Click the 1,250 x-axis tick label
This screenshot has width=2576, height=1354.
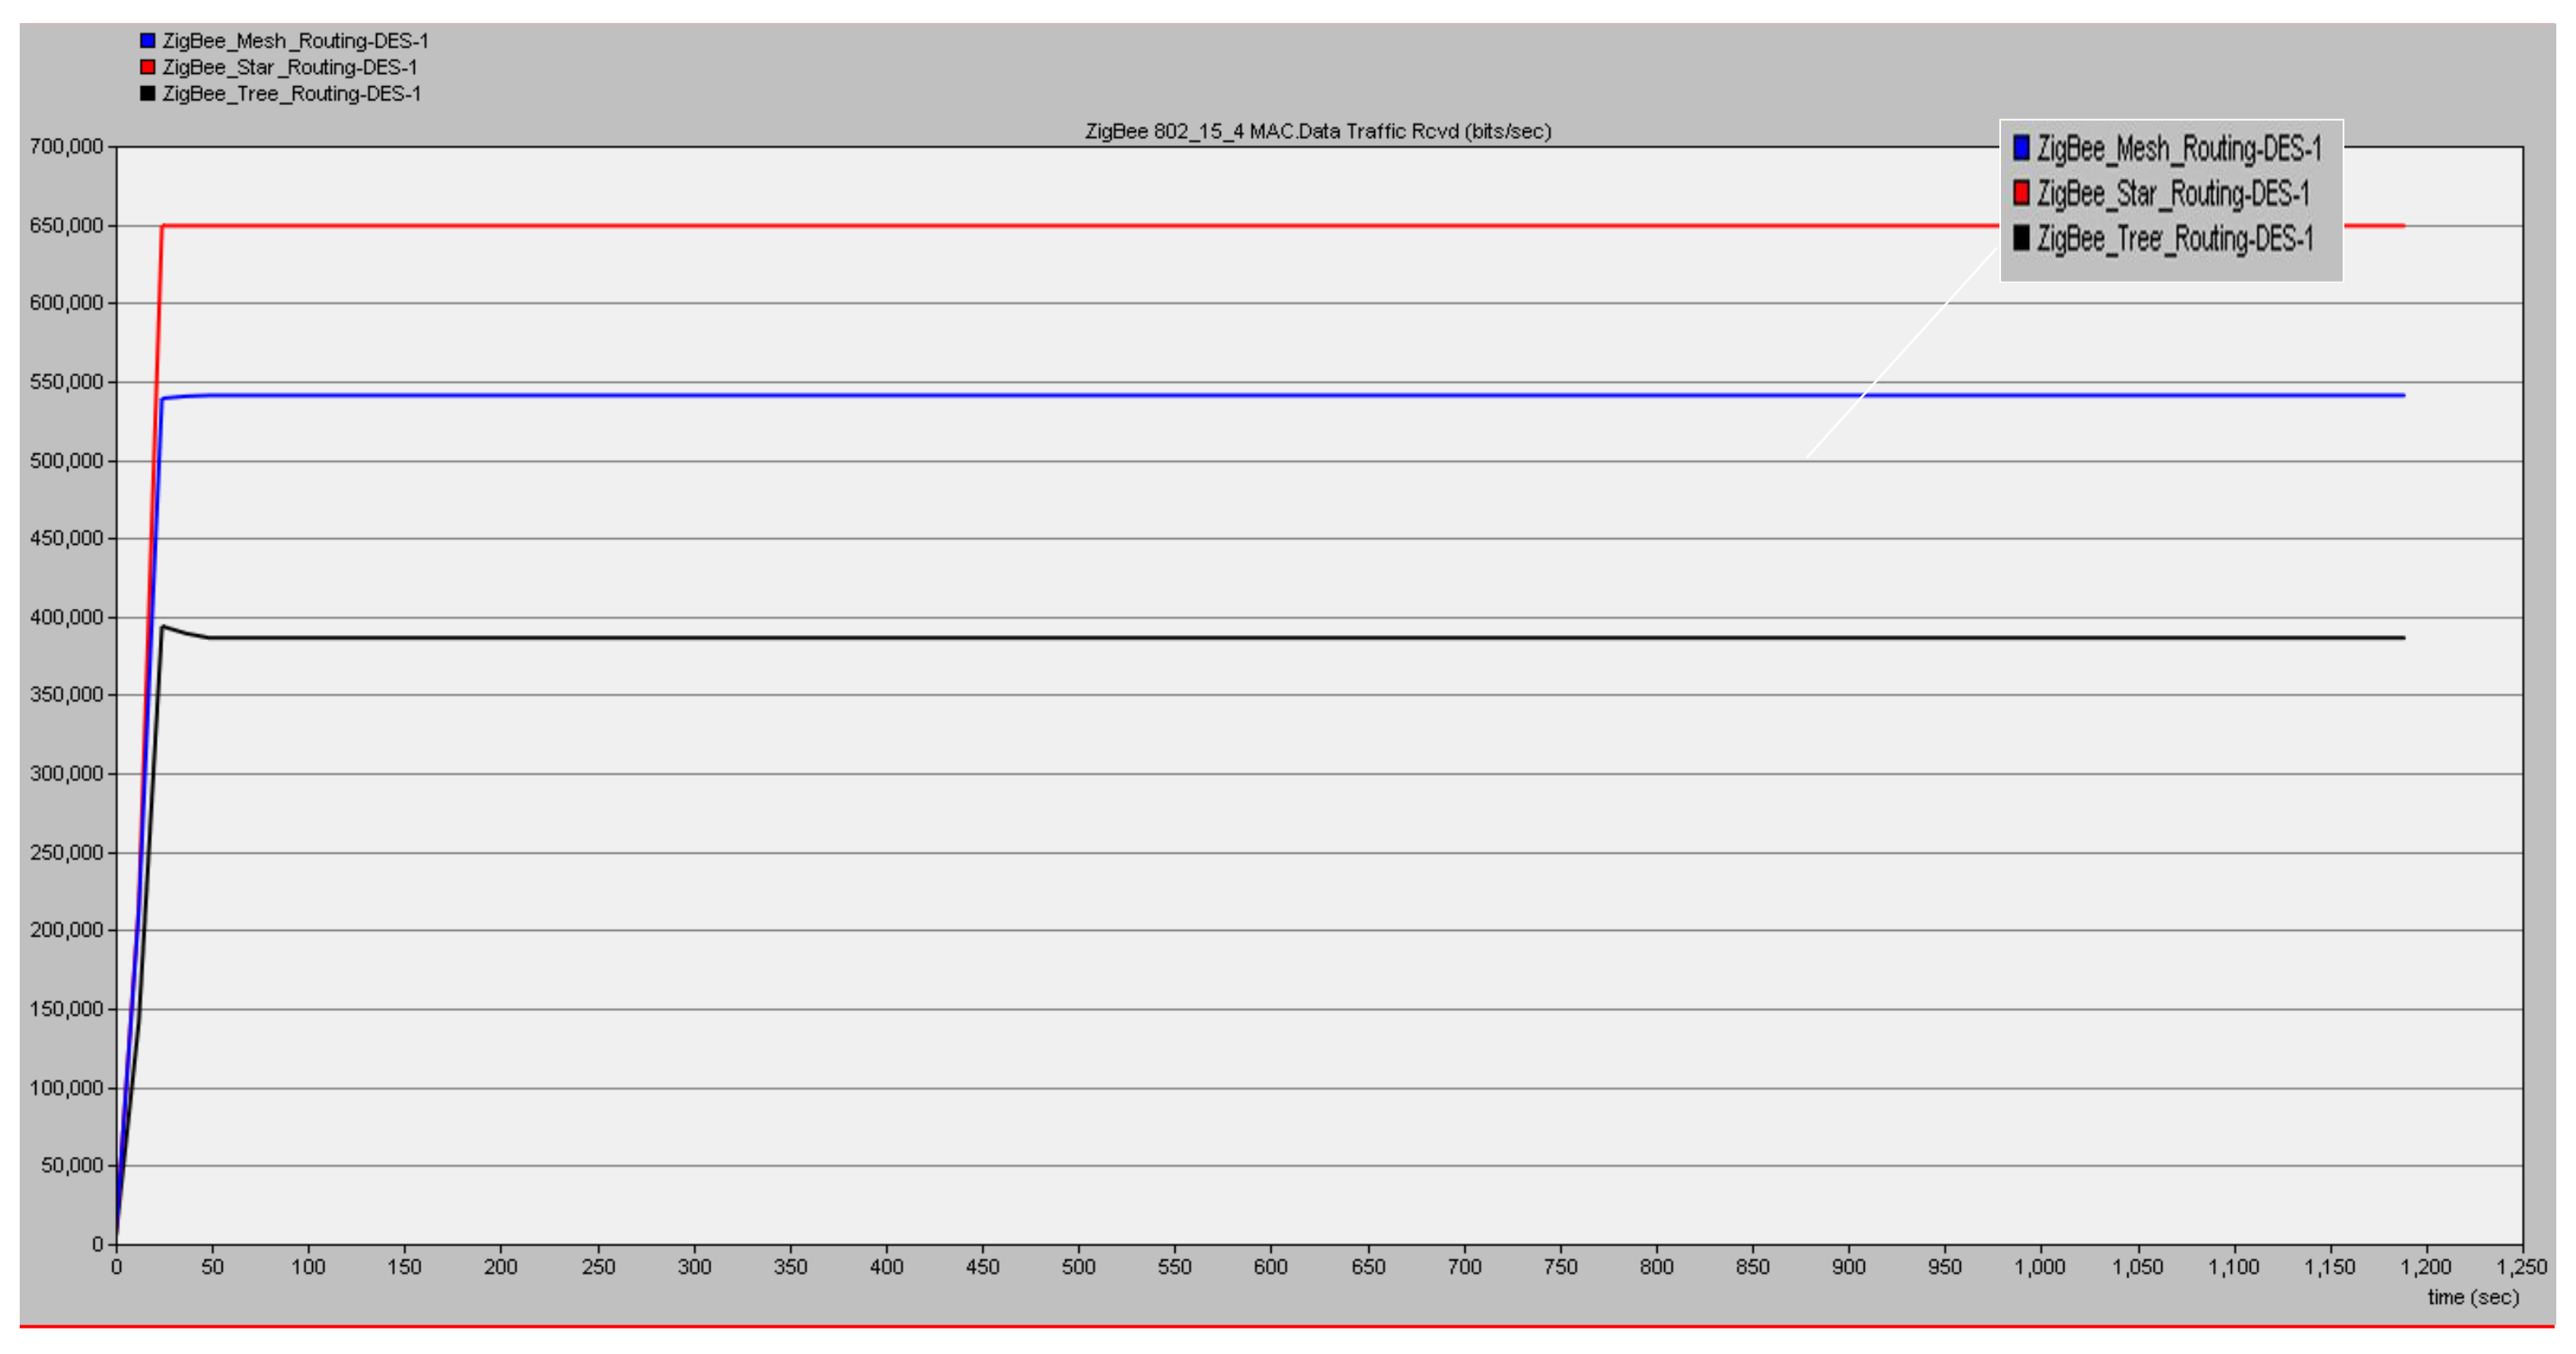[2521, 1267]
